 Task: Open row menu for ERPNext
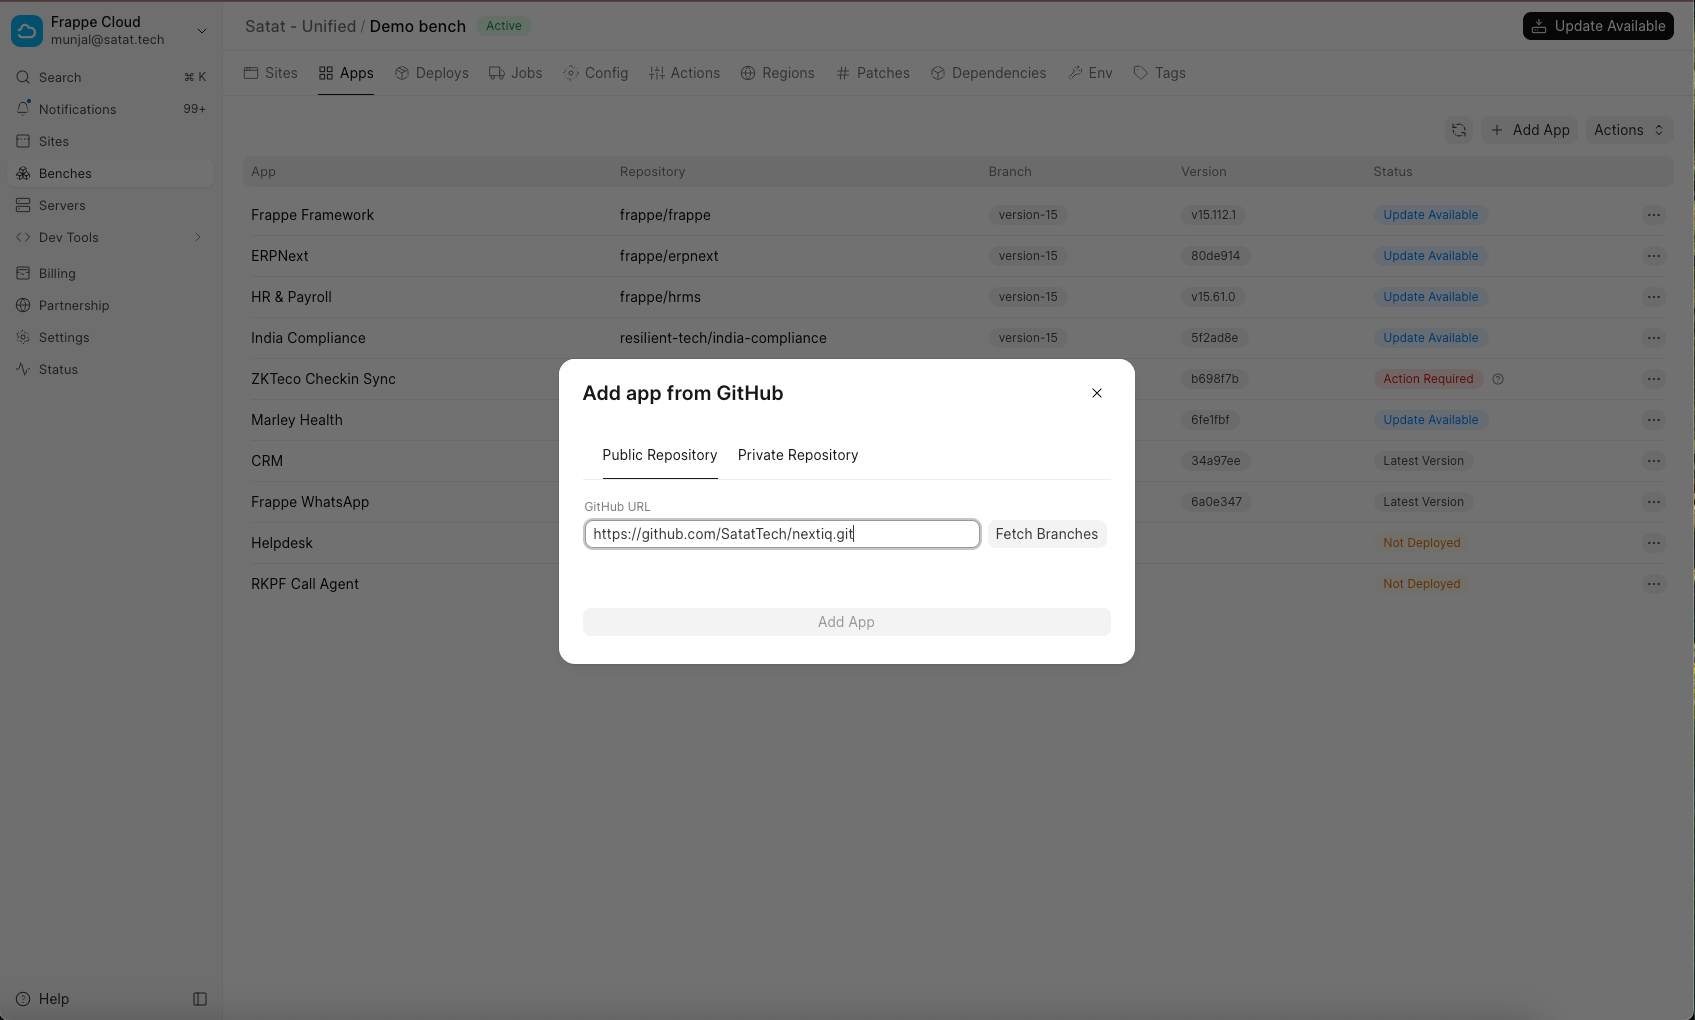click(1654, 256)
